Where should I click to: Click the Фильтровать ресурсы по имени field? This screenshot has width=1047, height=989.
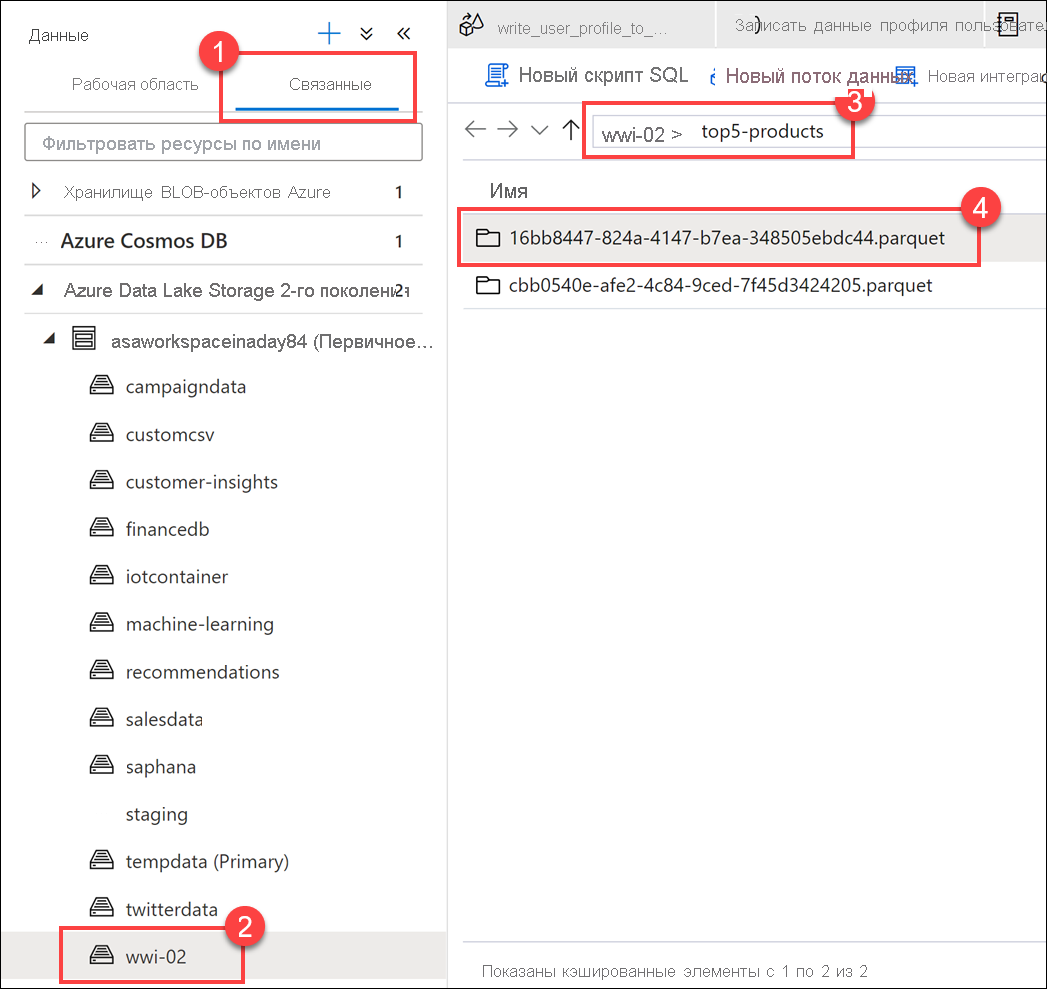223,142
